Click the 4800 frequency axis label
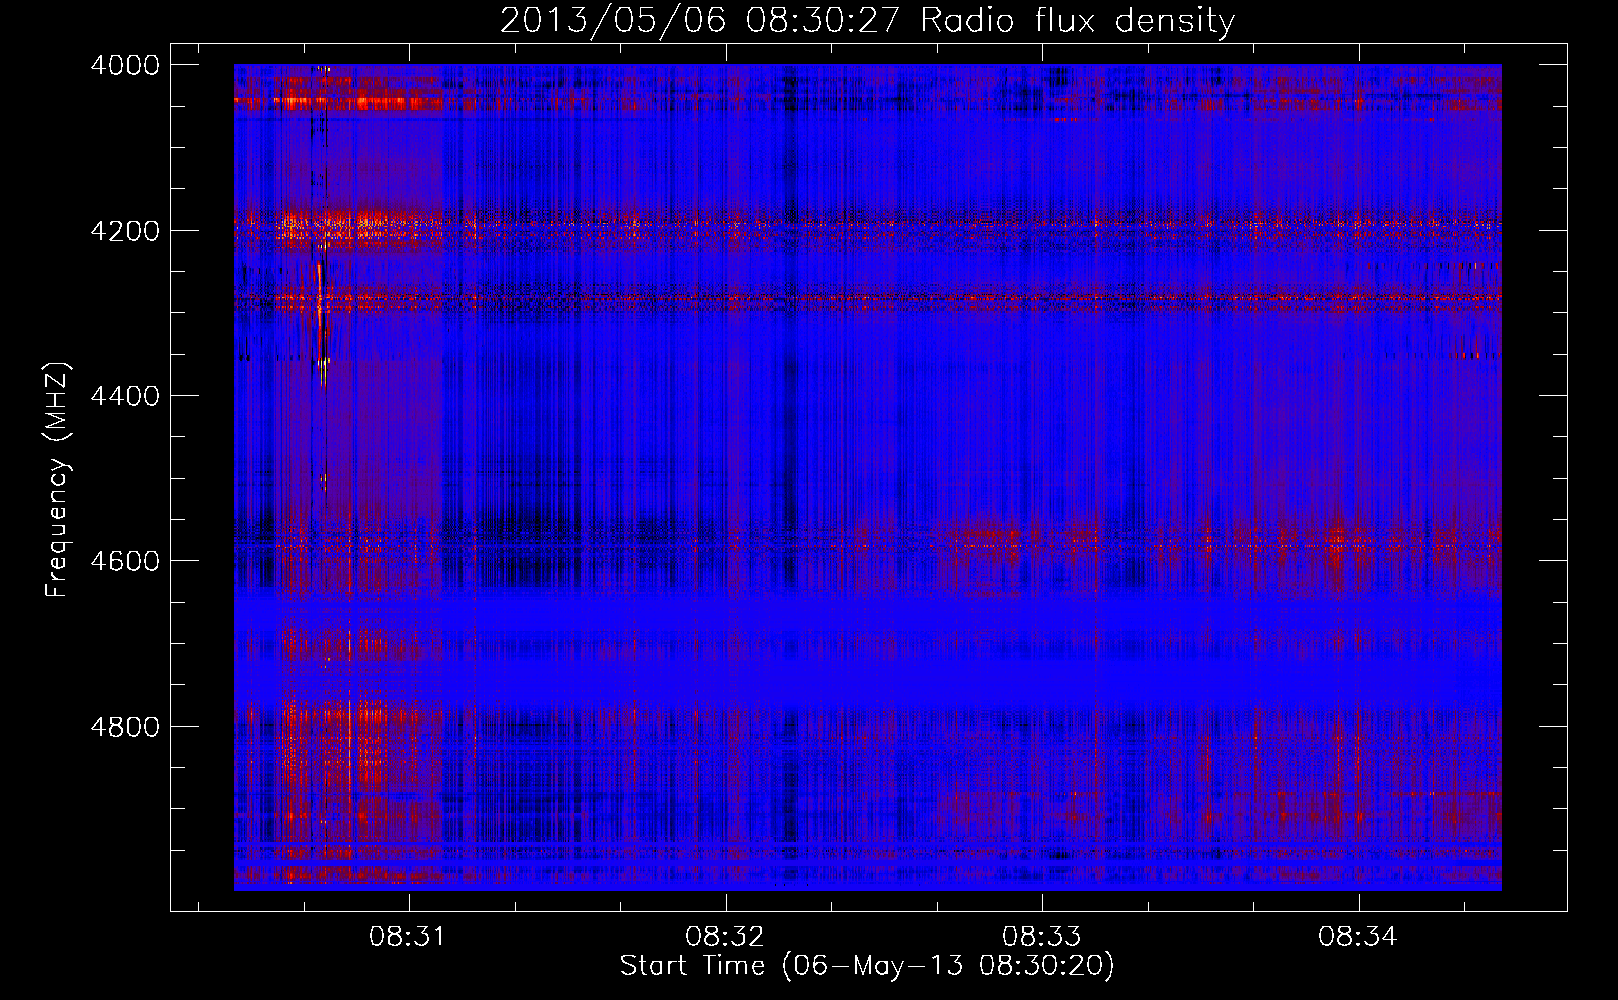1618x1000 pixels. (x=124, y=726)
